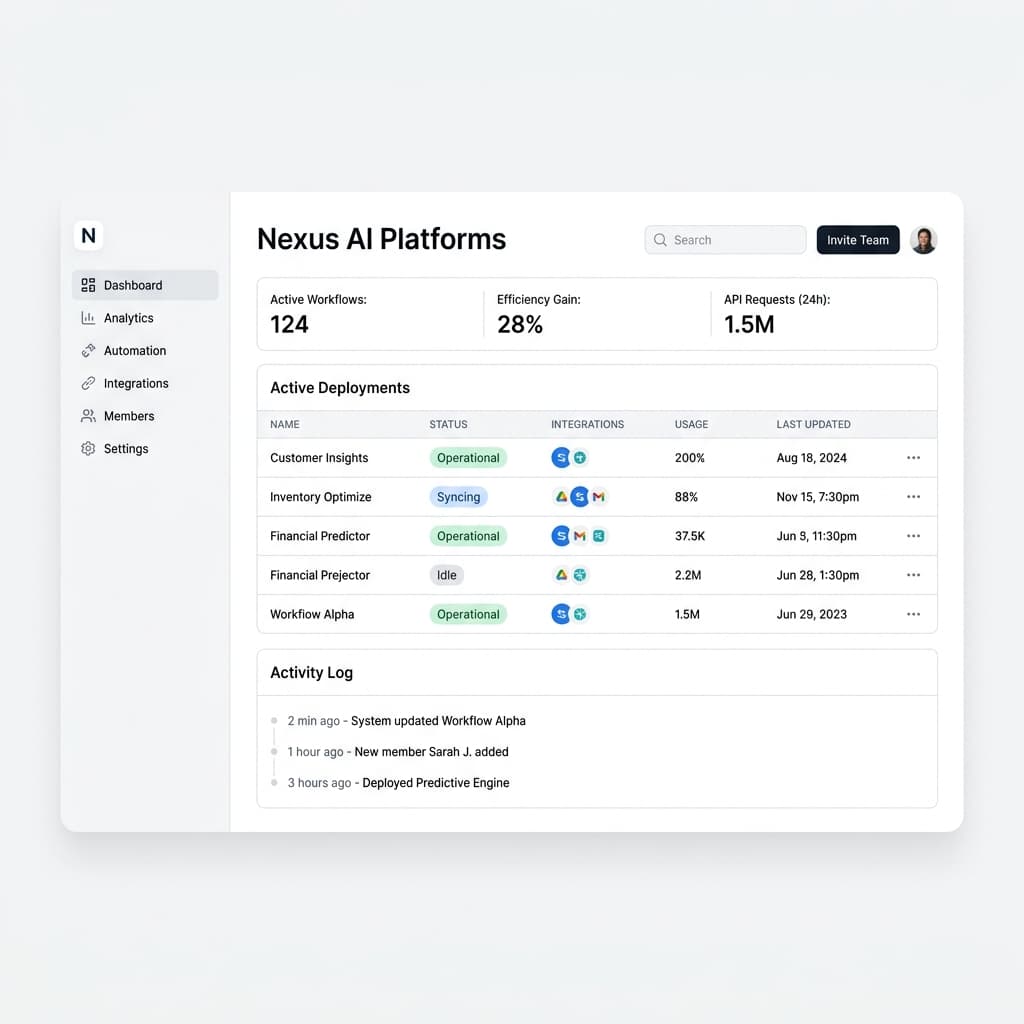Click Operational status of Customer Insights
Viewport: 1024px width, 1024px height.
[468, 458]
